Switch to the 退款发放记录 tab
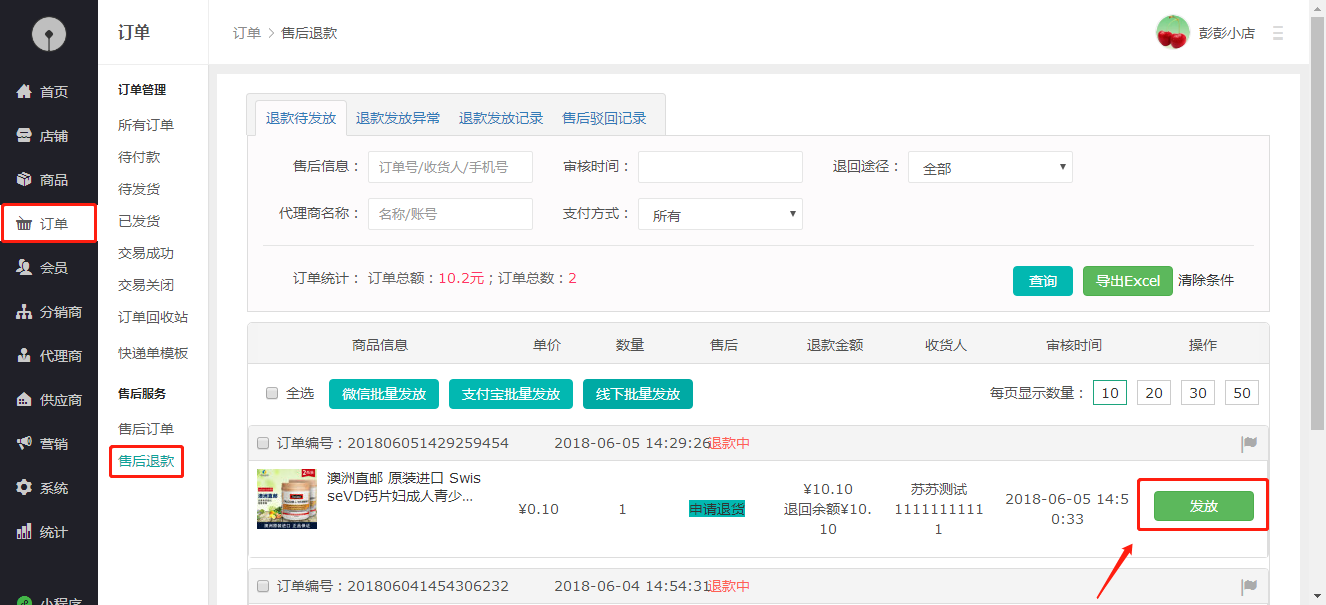Image resolution: width=1326 pixels, height=605 pixels. (500, 117)
